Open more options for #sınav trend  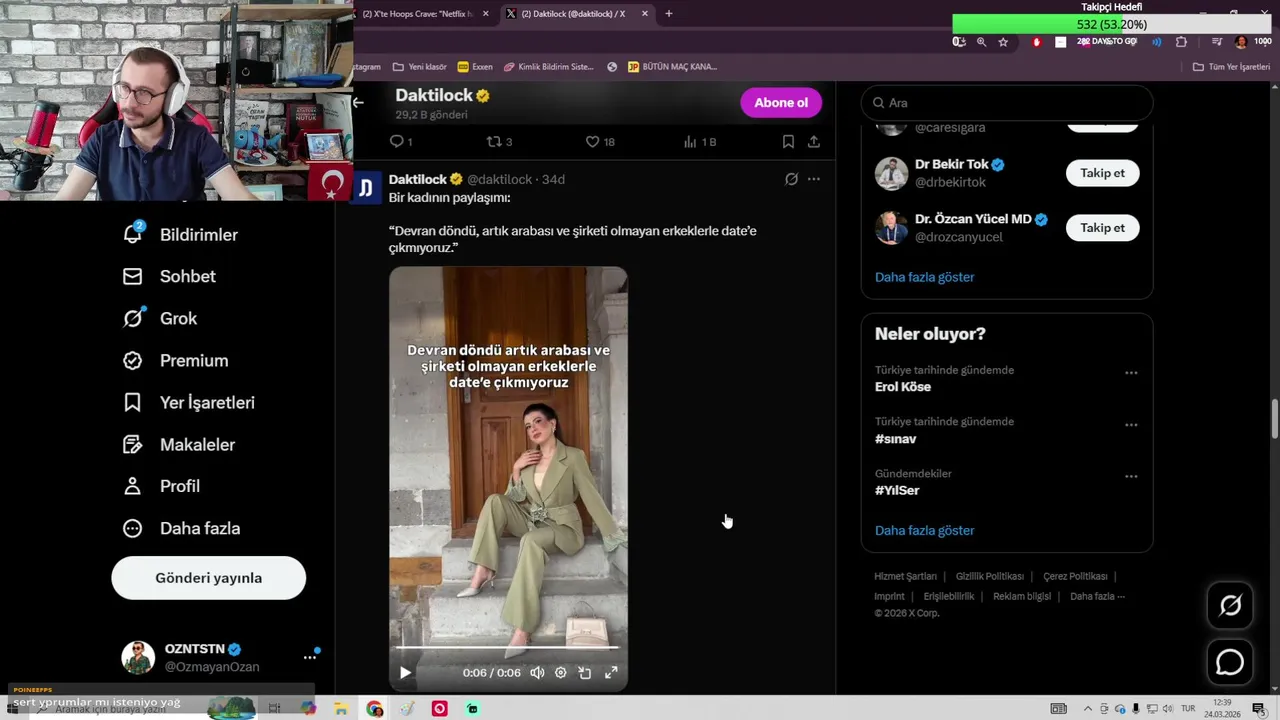1131,425
